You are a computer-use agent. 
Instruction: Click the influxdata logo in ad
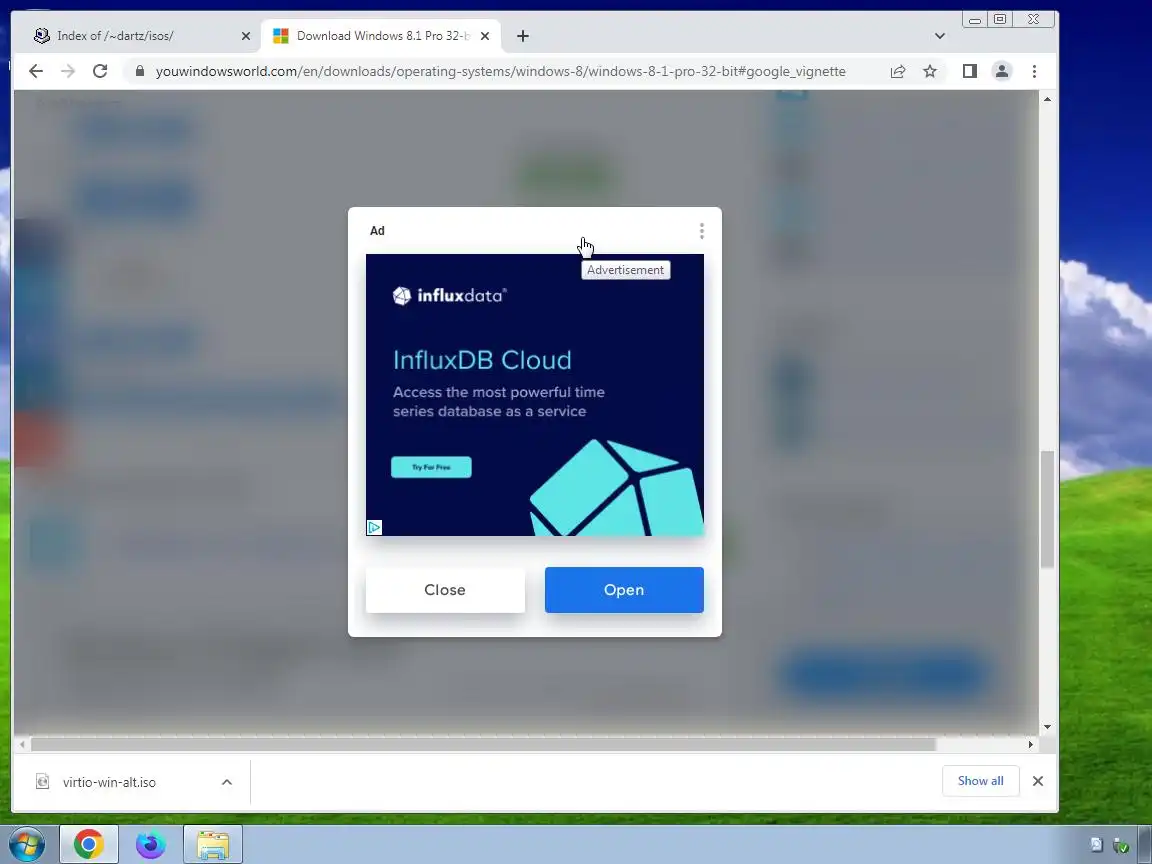[450, 295]
